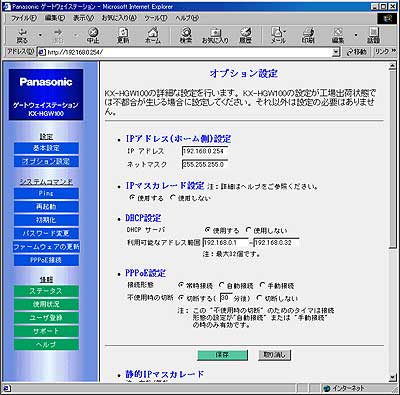Choose 常時接続 connection type radio
The width and height of the screenshot is (400, 395).
click(x=181, y=285)
